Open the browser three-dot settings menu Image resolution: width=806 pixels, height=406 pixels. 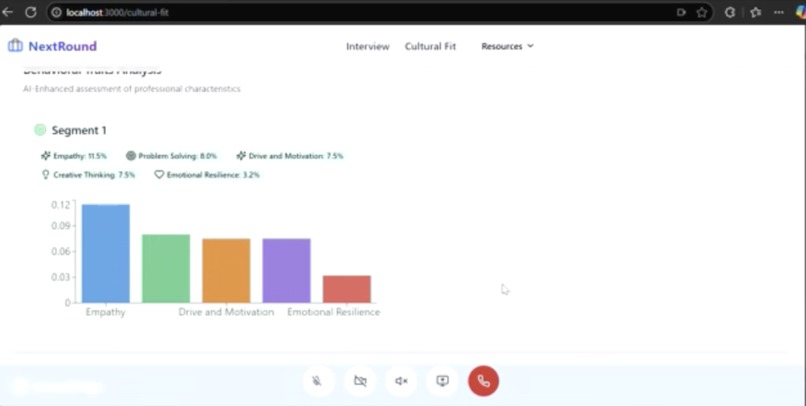pyautogui.click(x=779, y=12)
